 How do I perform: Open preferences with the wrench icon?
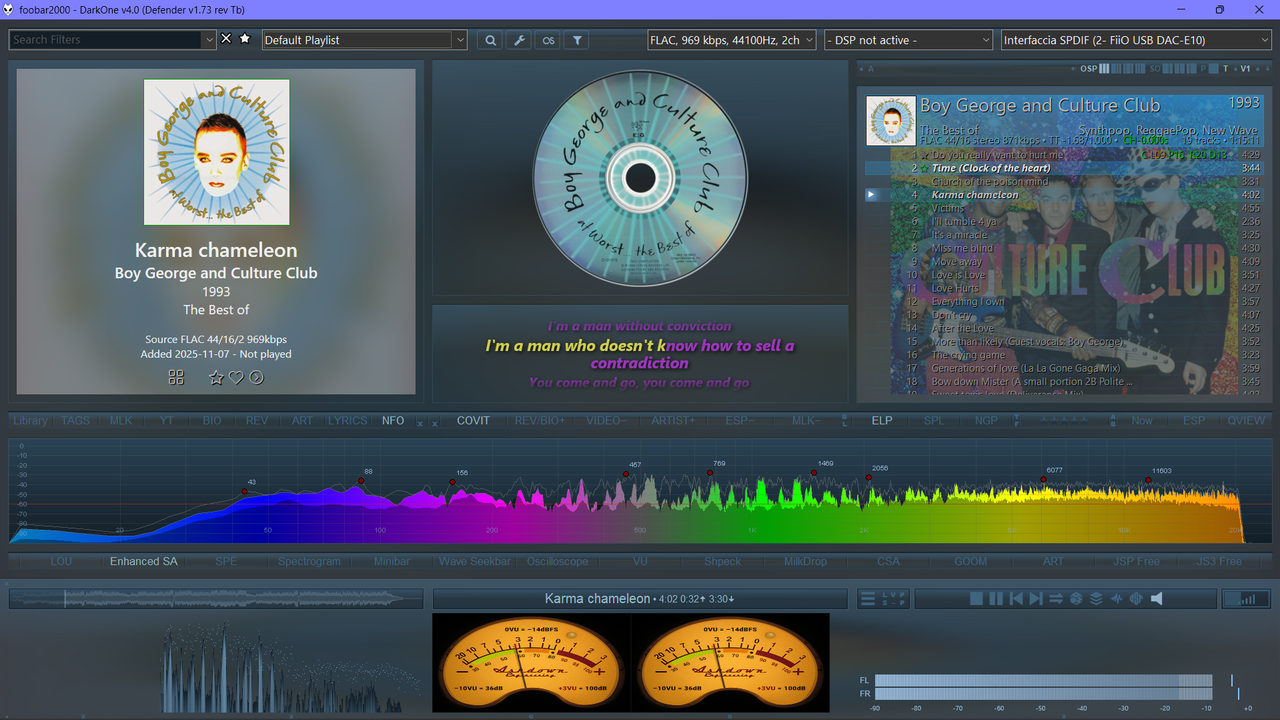(519, 40)
